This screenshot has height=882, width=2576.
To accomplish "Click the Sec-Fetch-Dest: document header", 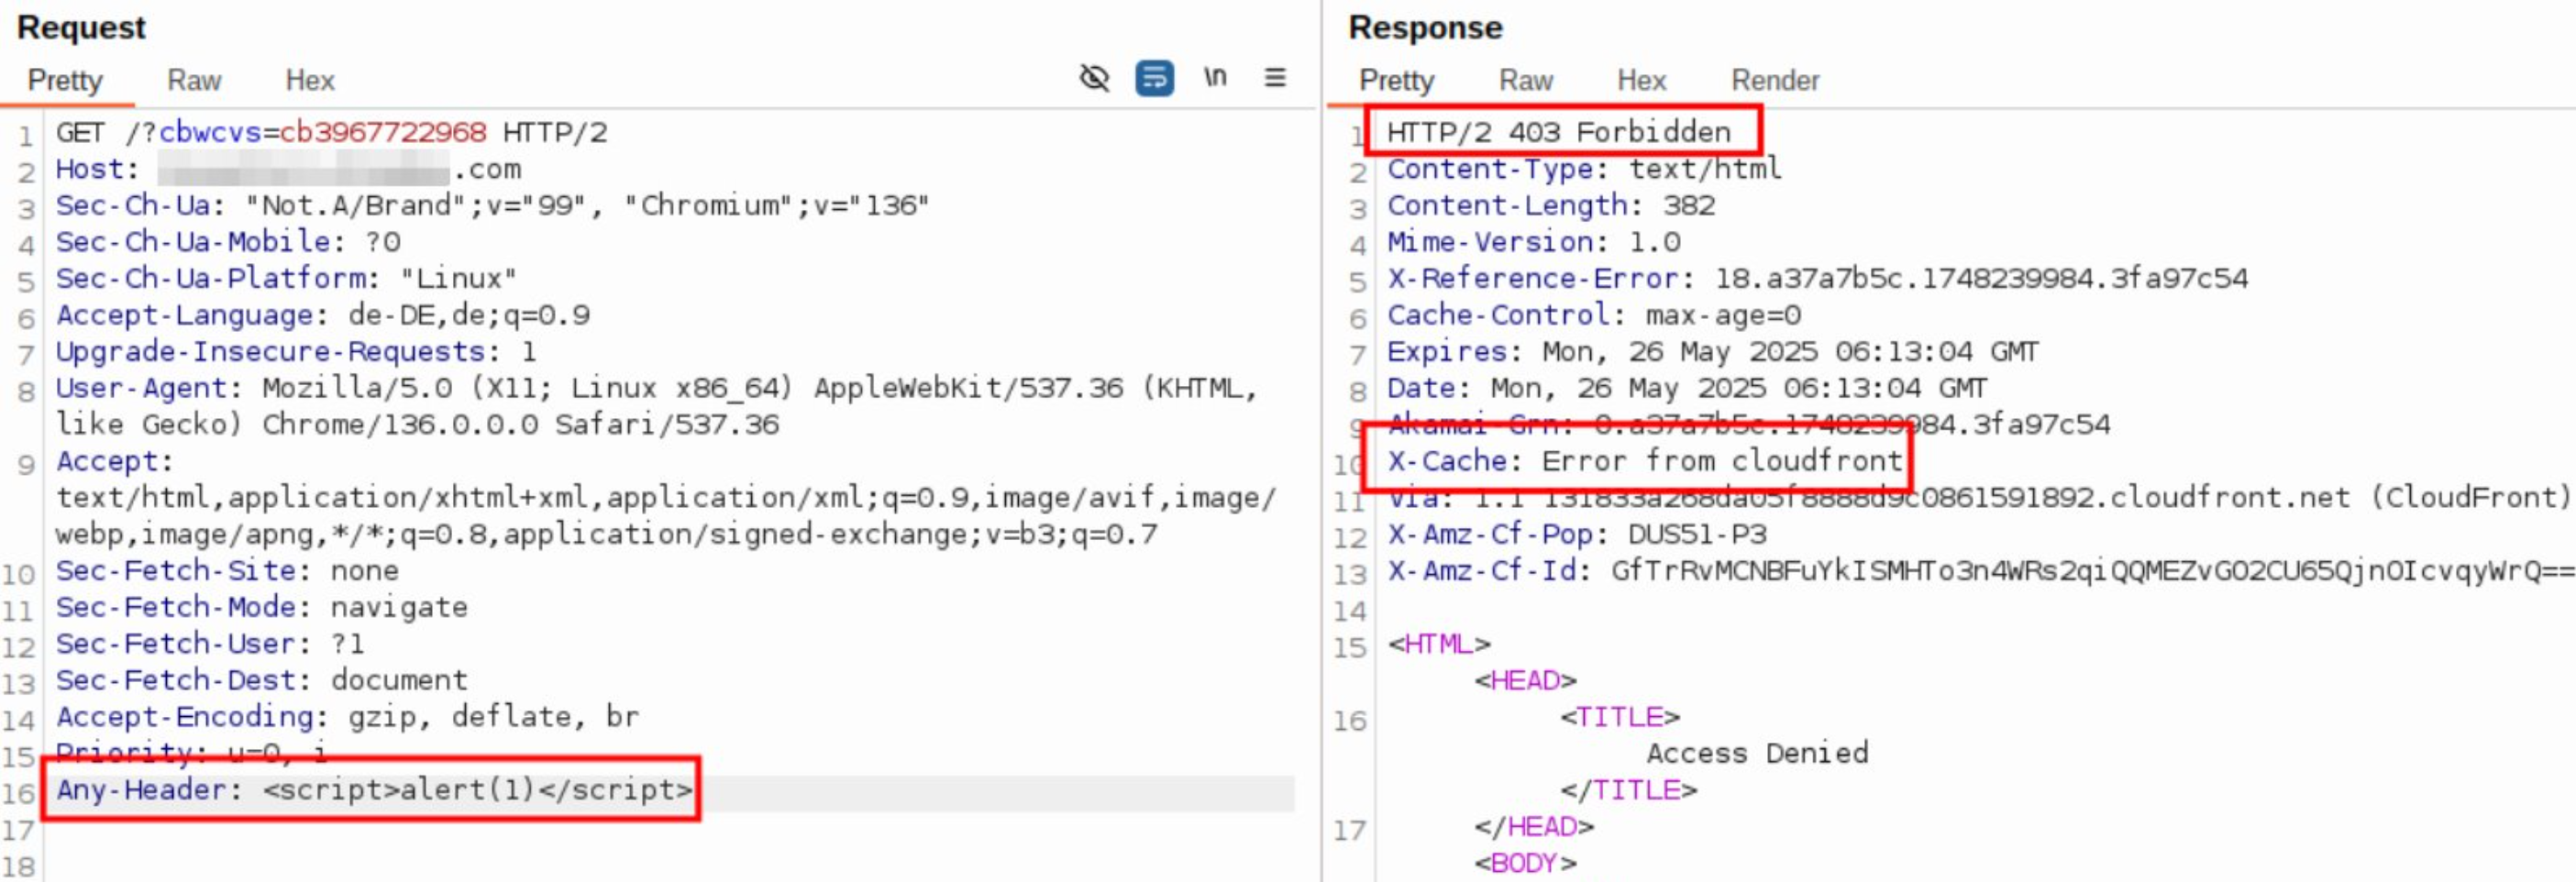I will [x=261, y=680].
